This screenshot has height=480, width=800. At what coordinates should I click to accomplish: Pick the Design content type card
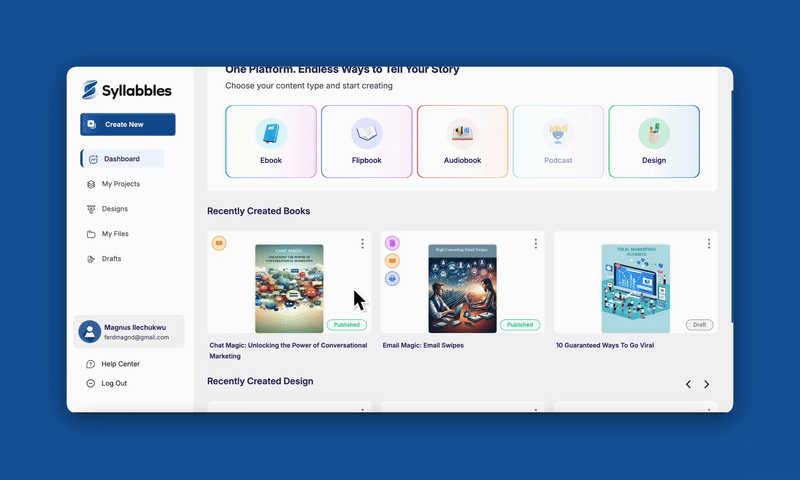(x=653, y=141)
